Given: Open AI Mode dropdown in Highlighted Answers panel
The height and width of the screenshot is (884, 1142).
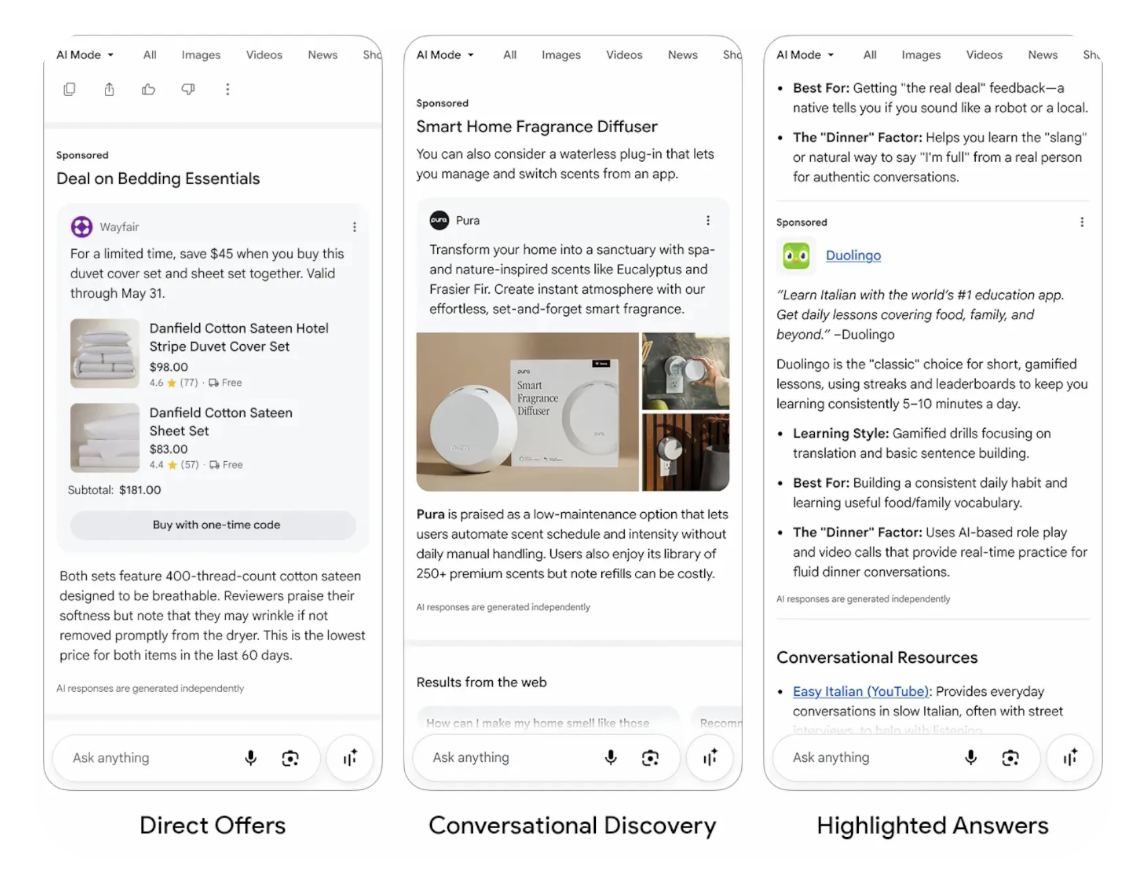Looking at the screenshot, I should coord(805,55).
